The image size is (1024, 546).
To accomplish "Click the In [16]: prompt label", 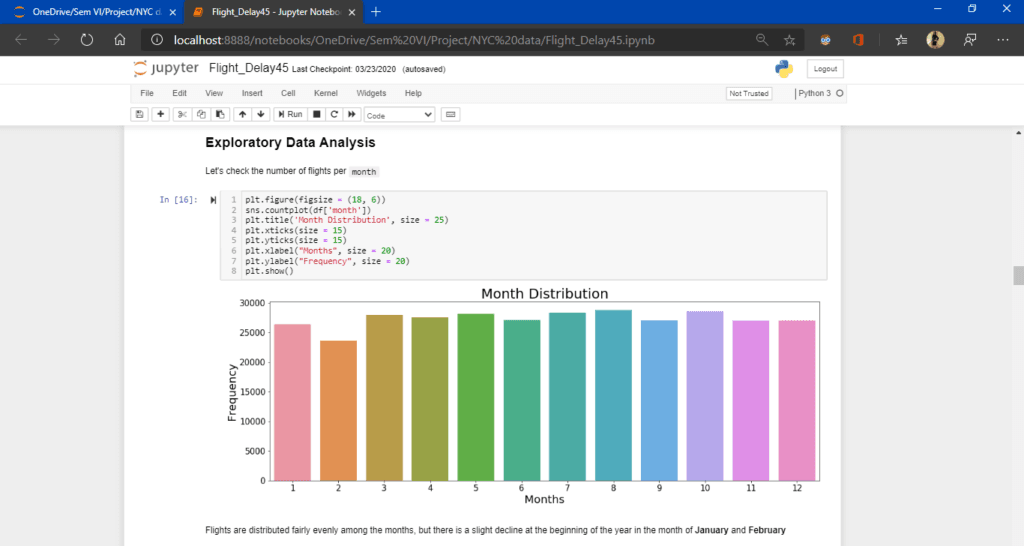I will click(178, 200).
